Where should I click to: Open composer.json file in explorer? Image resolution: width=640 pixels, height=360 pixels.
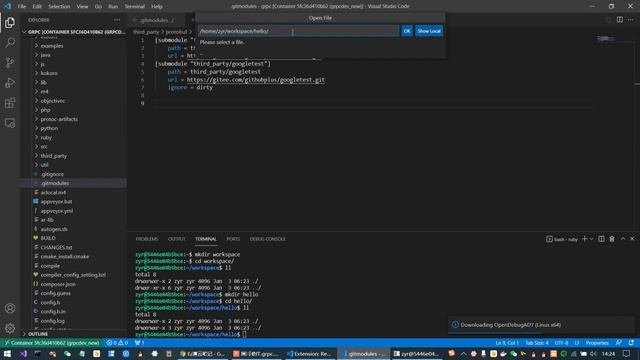coord(58,284)
